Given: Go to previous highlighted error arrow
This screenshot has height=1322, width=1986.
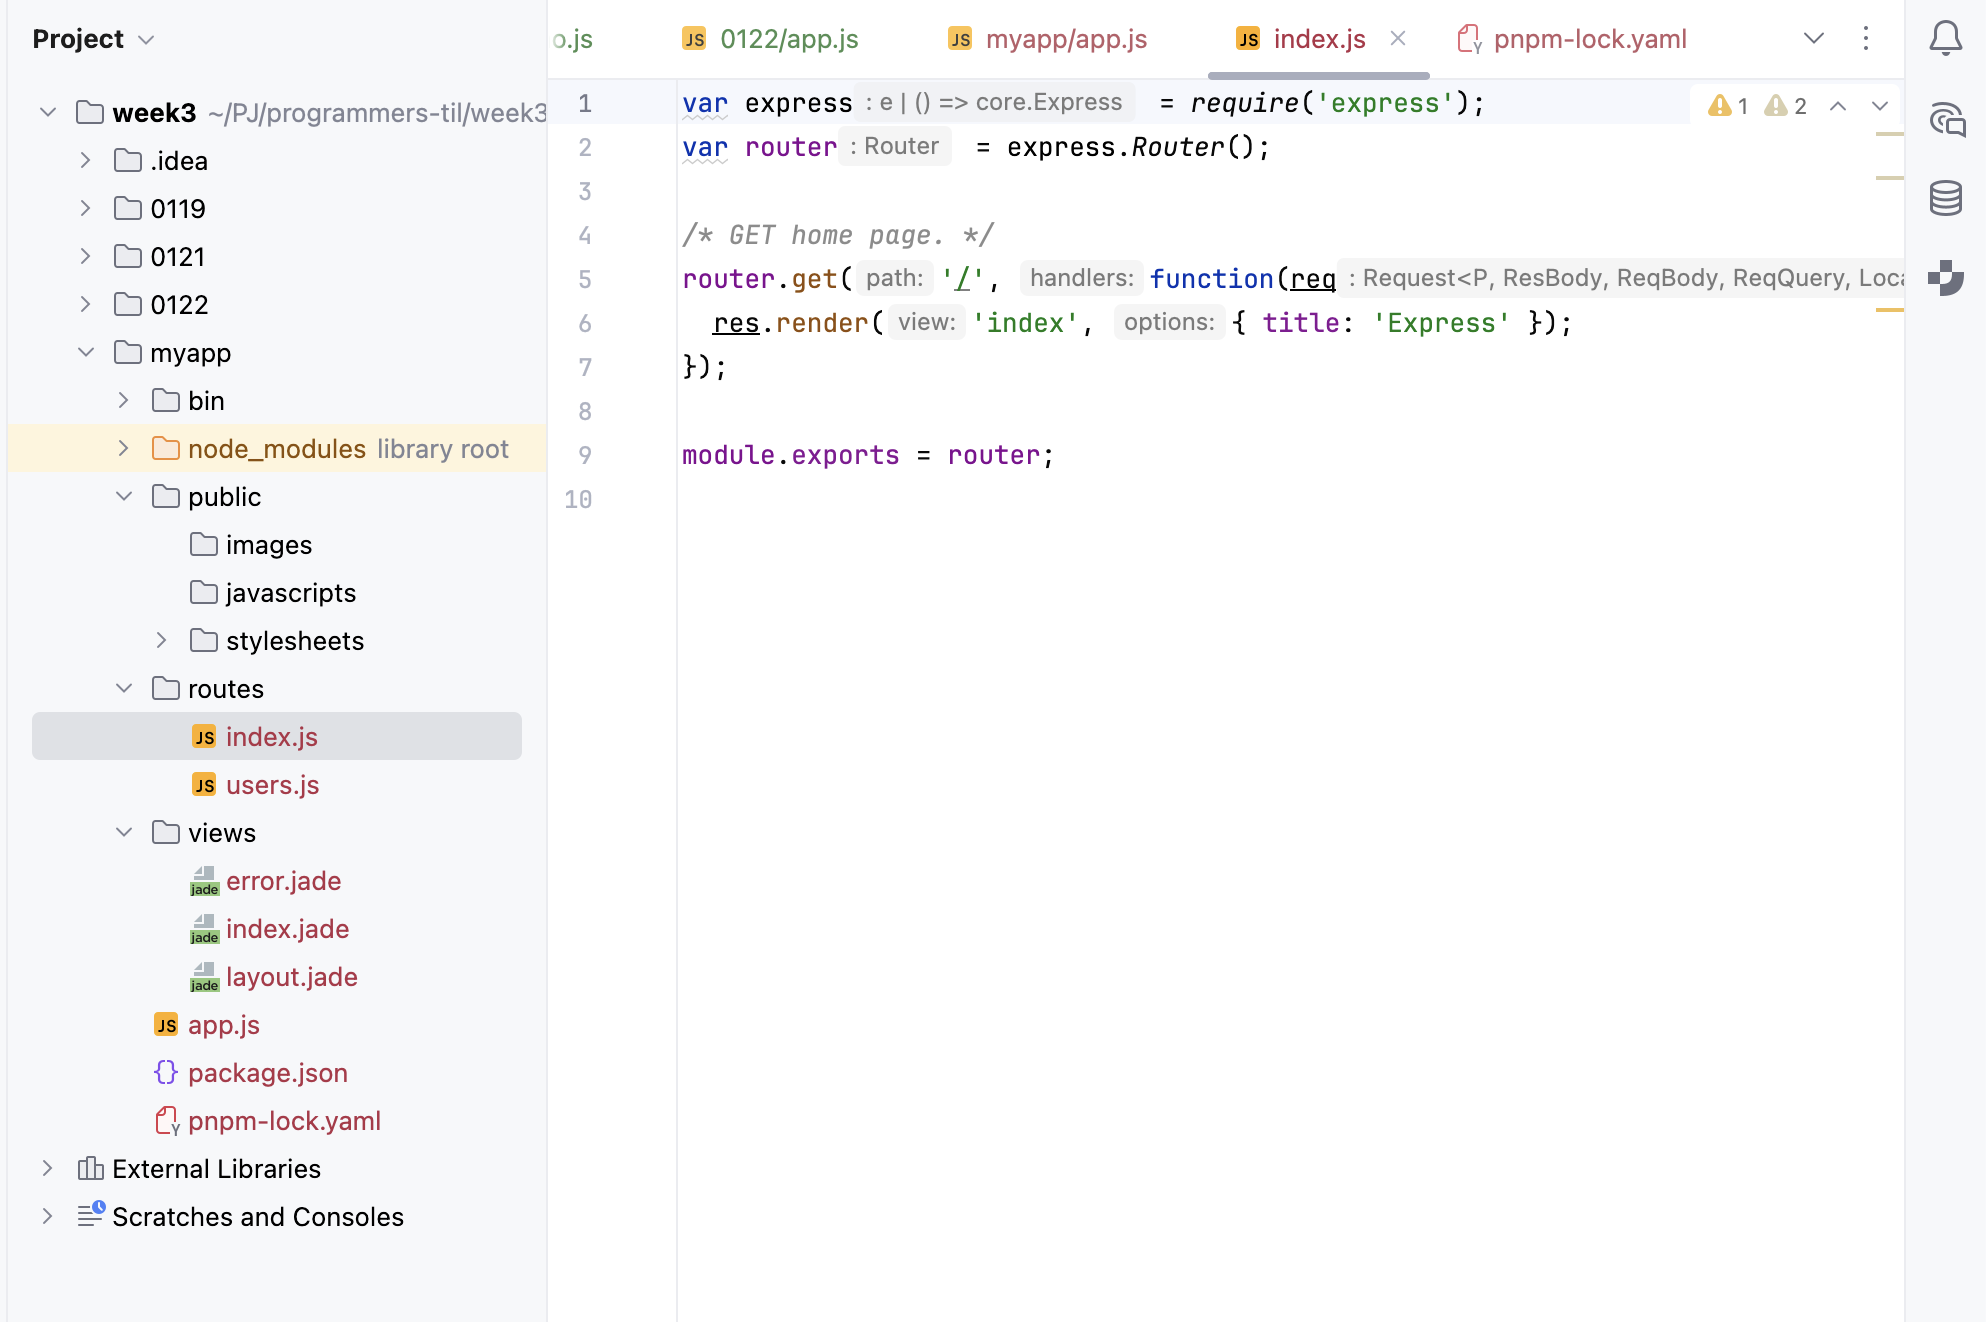Looking at the screenshot, I should tap(1838, 106).
